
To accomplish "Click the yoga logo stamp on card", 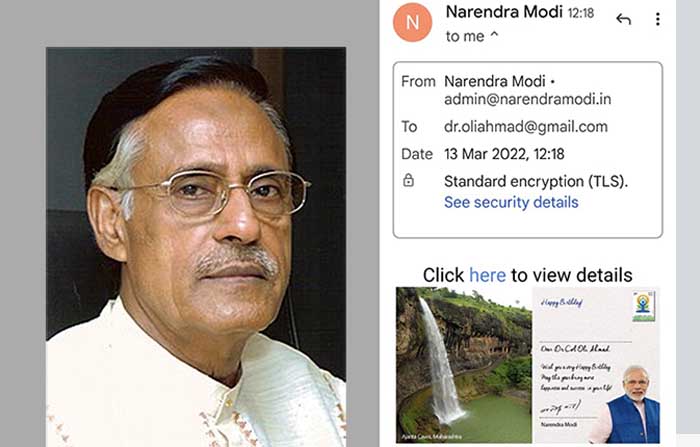I will 643,306.
